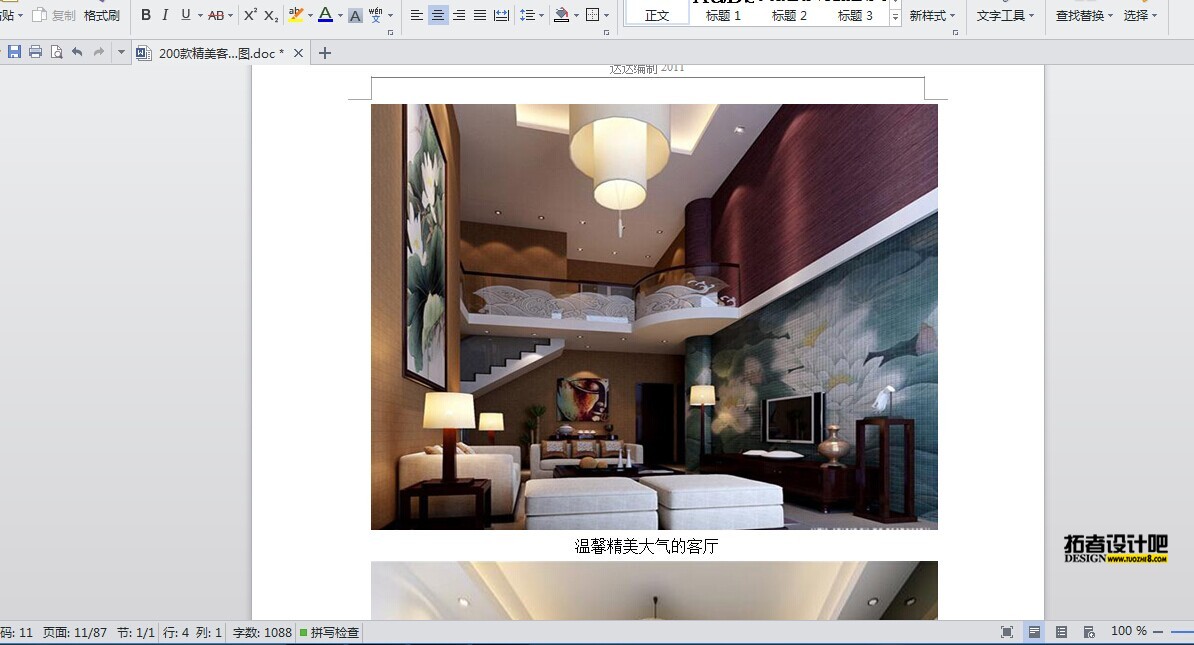This screenshot has width=1194, height=645.
Task: Click the 100 % zoom level
Action: (1129, 631)
